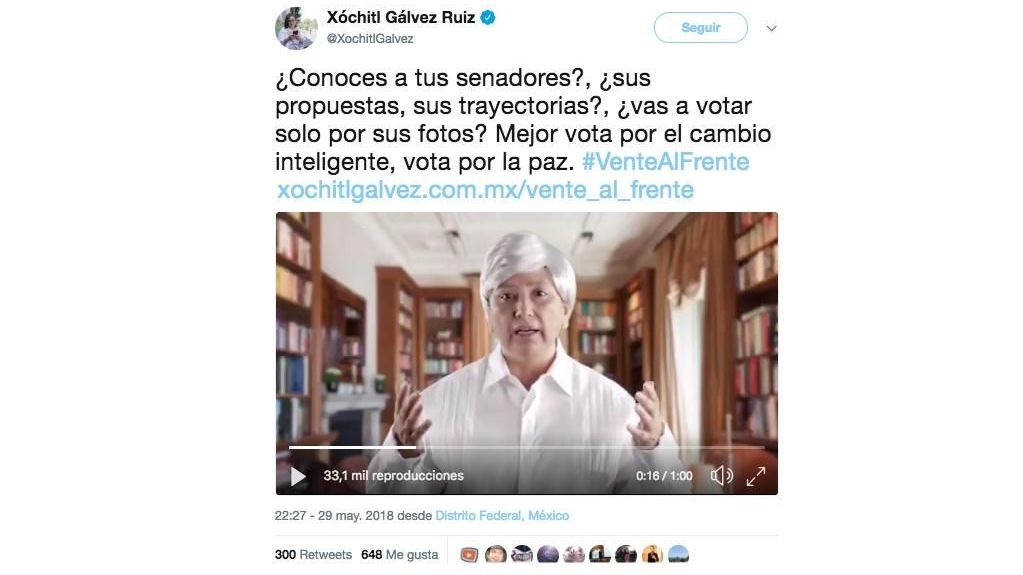Screen dimensions: 1023x575
Task: Mute the video volume speaker icon
Action: coord(721,476)
